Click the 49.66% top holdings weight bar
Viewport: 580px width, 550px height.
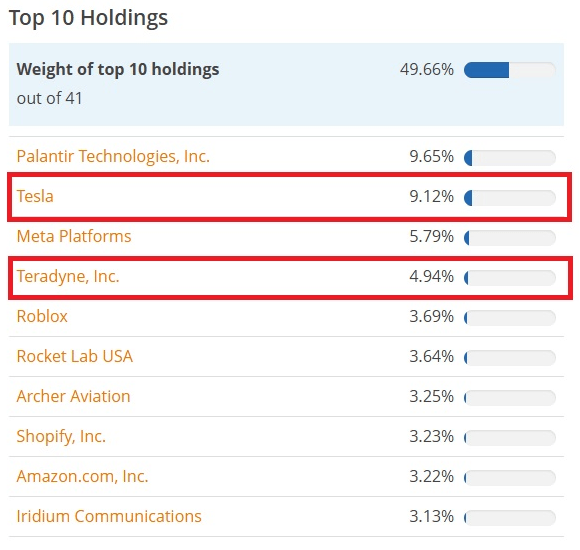tap(510, 70)
